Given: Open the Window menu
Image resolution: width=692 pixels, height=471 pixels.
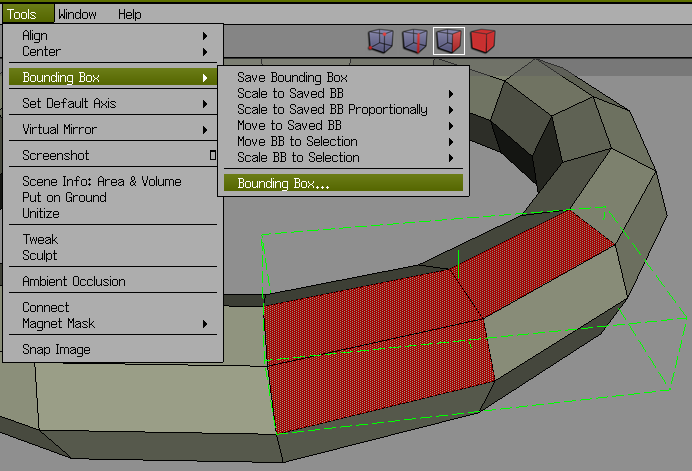Looking at the screenshot, I should pos(77,15).
